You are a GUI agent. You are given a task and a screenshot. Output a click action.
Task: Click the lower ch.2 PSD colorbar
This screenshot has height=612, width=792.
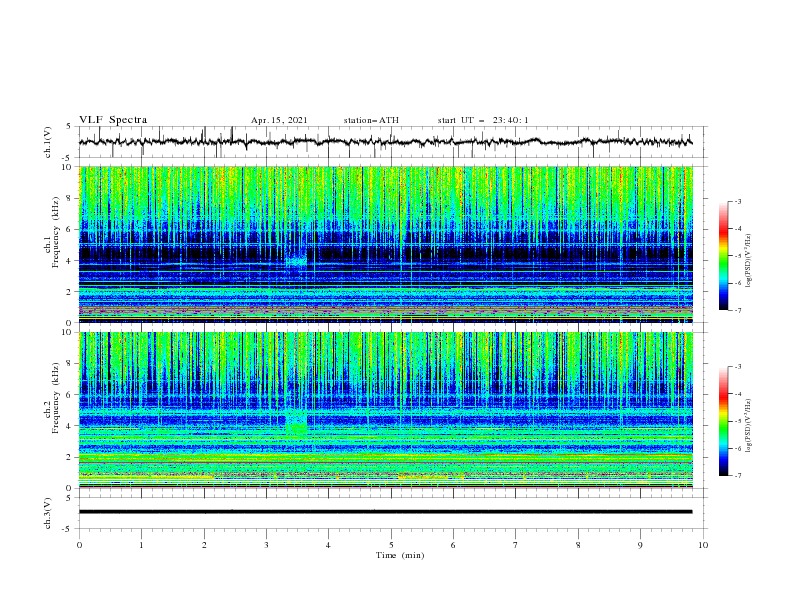point(723,421)
